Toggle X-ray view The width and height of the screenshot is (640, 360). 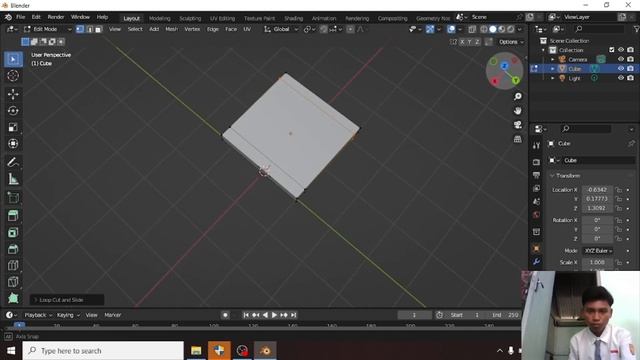[x=472, y=29]
